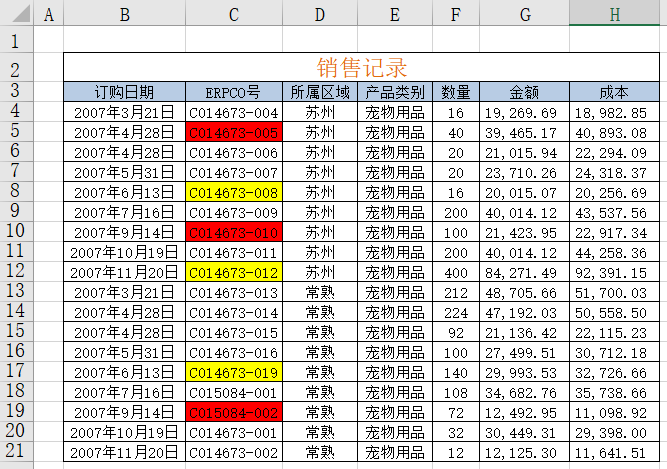Viewport: 667px width, 469px height.
Task: Click amount cell 84,271.49
Action: pos(524,272)
